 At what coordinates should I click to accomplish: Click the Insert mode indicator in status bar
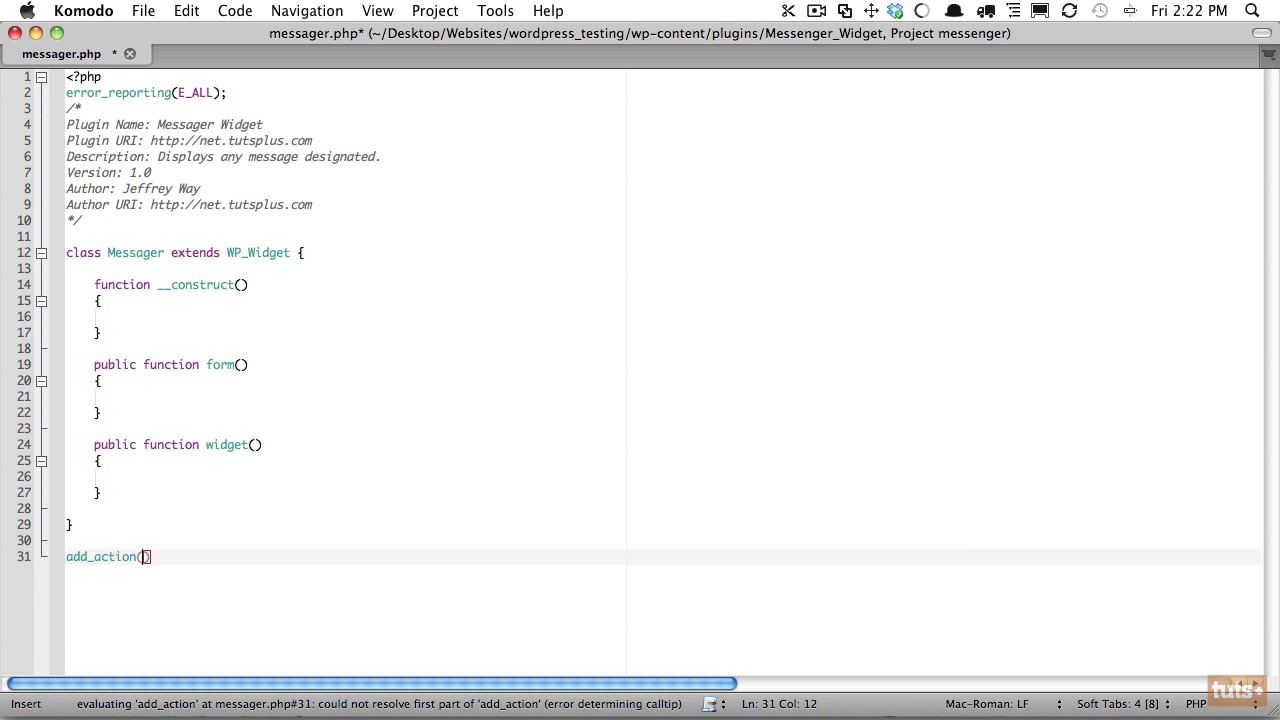tap(27, 704)
